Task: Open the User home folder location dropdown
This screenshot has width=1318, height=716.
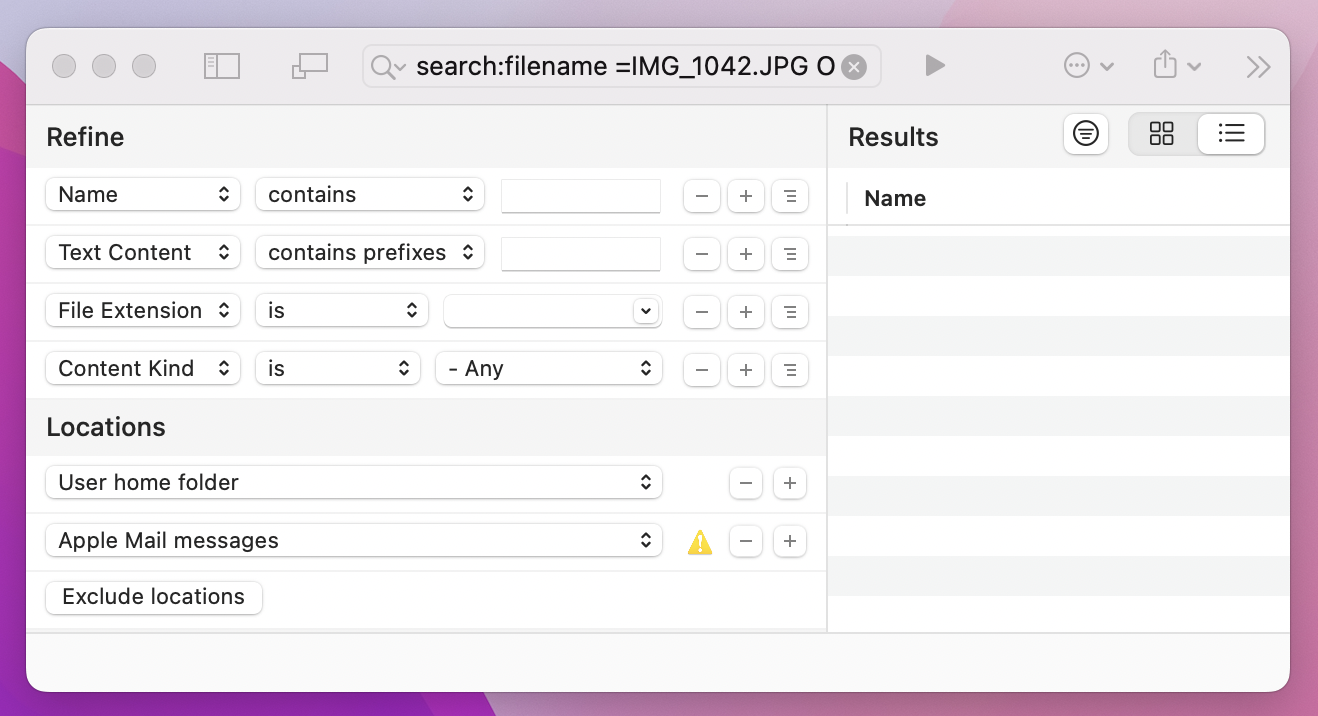Action: [354, 482]
